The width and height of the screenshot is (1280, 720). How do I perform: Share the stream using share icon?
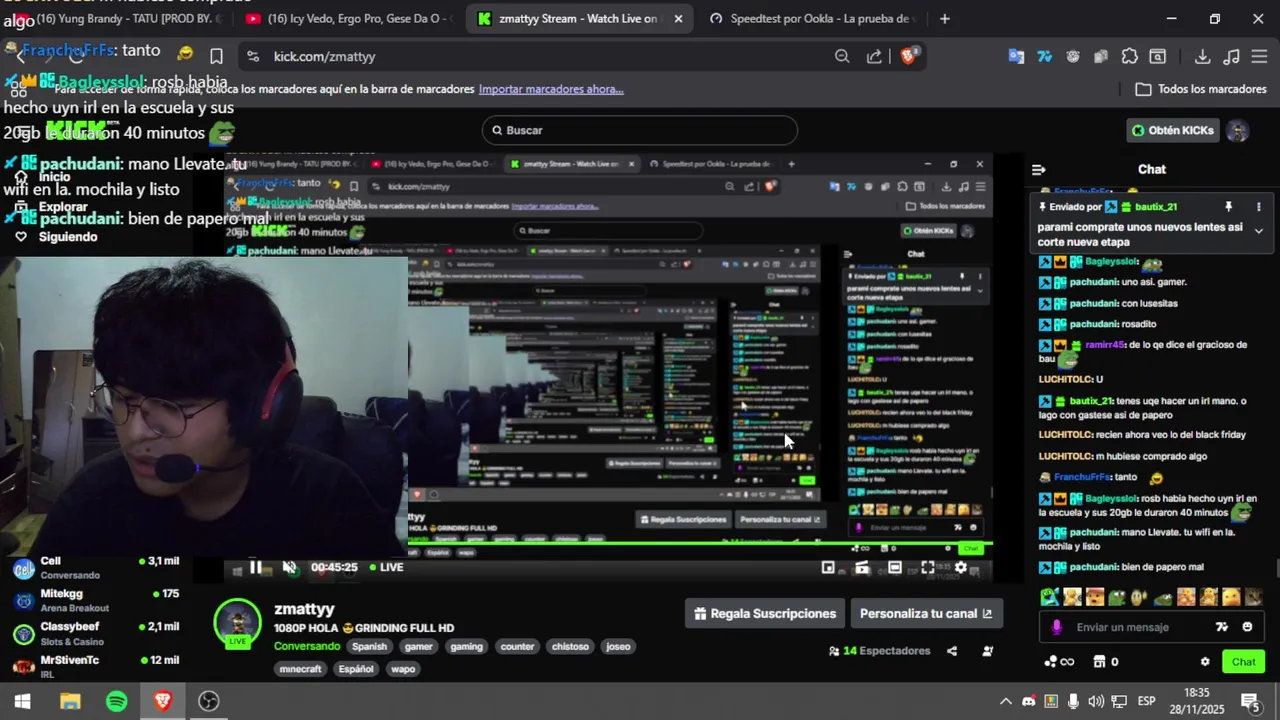tap(952, 651)
